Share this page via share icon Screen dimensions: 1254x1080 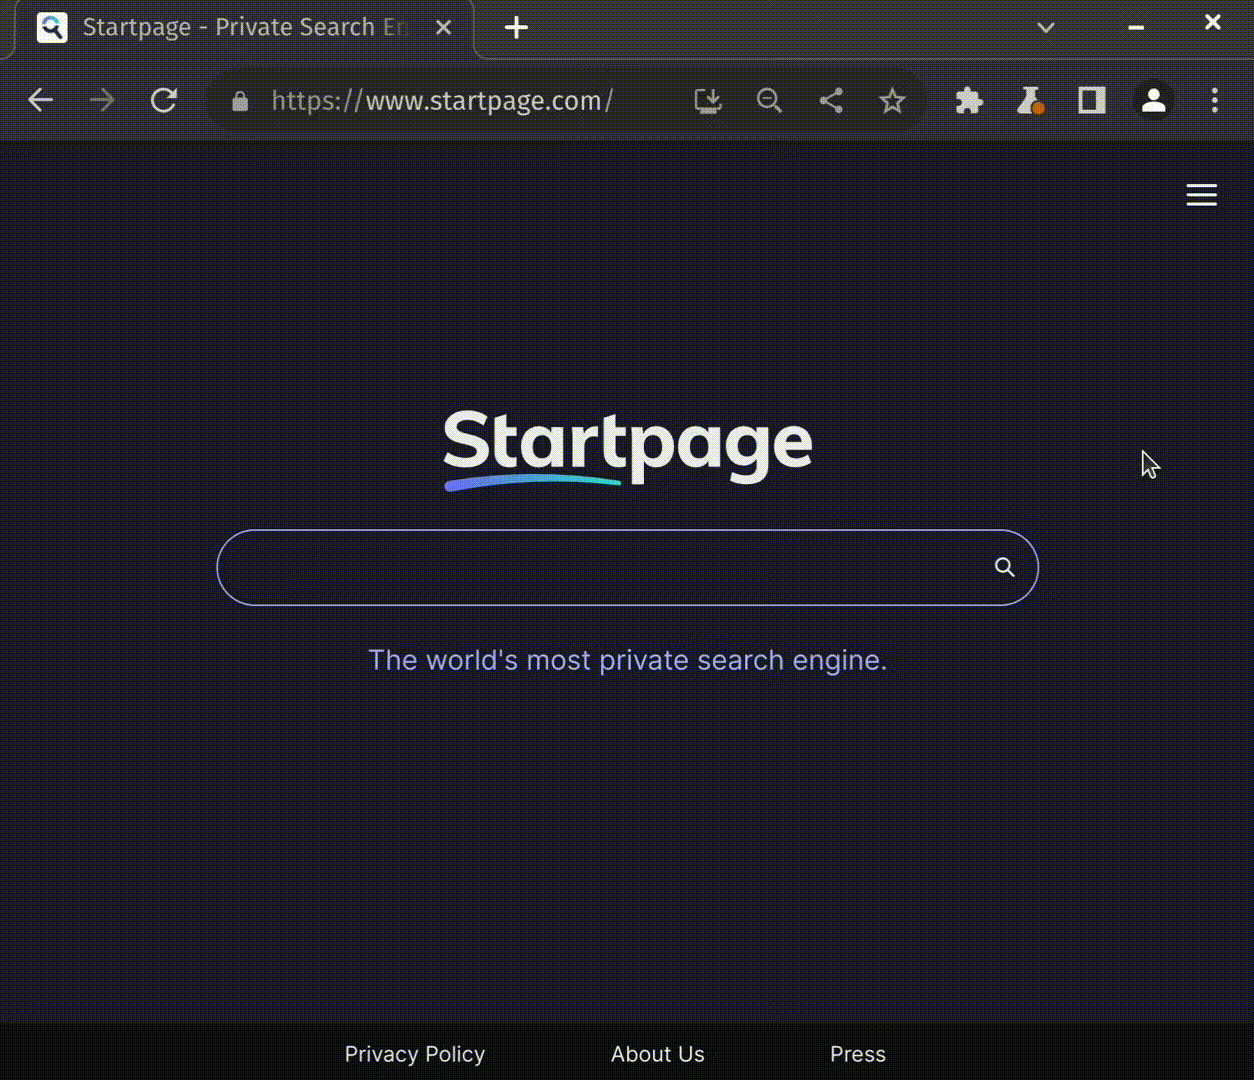[x=831, y=100]
